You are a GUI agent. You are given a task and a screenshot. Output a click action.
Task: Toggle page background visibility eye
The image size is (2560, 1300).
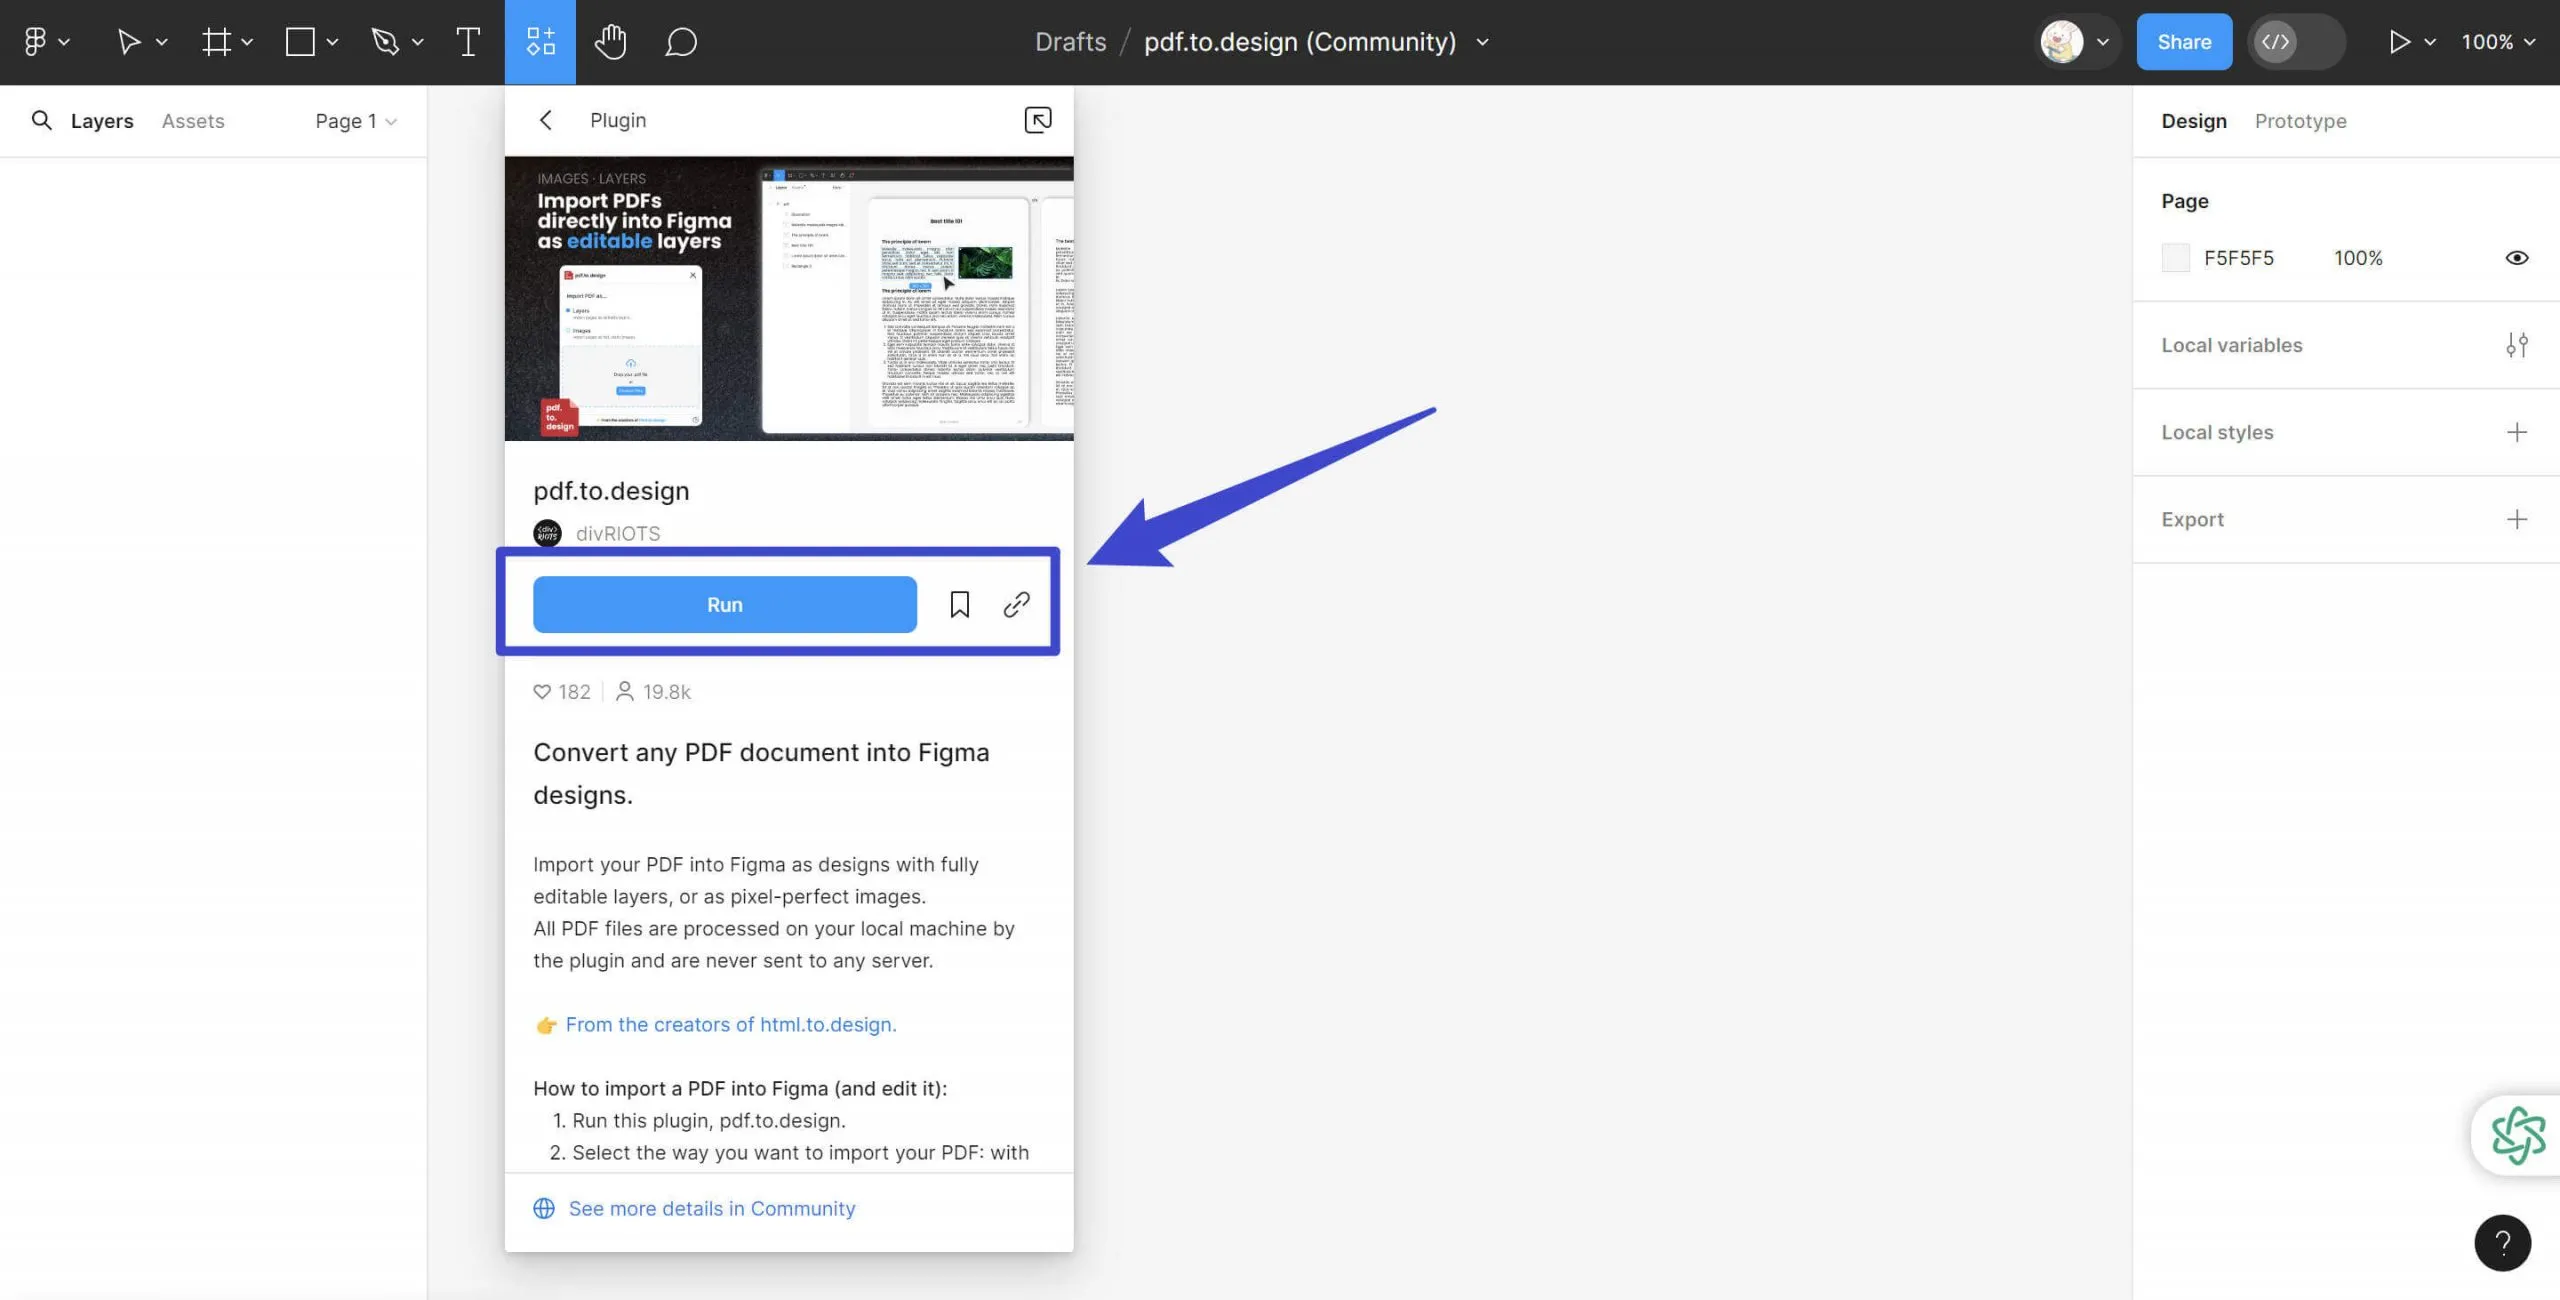coord(2518,257)
